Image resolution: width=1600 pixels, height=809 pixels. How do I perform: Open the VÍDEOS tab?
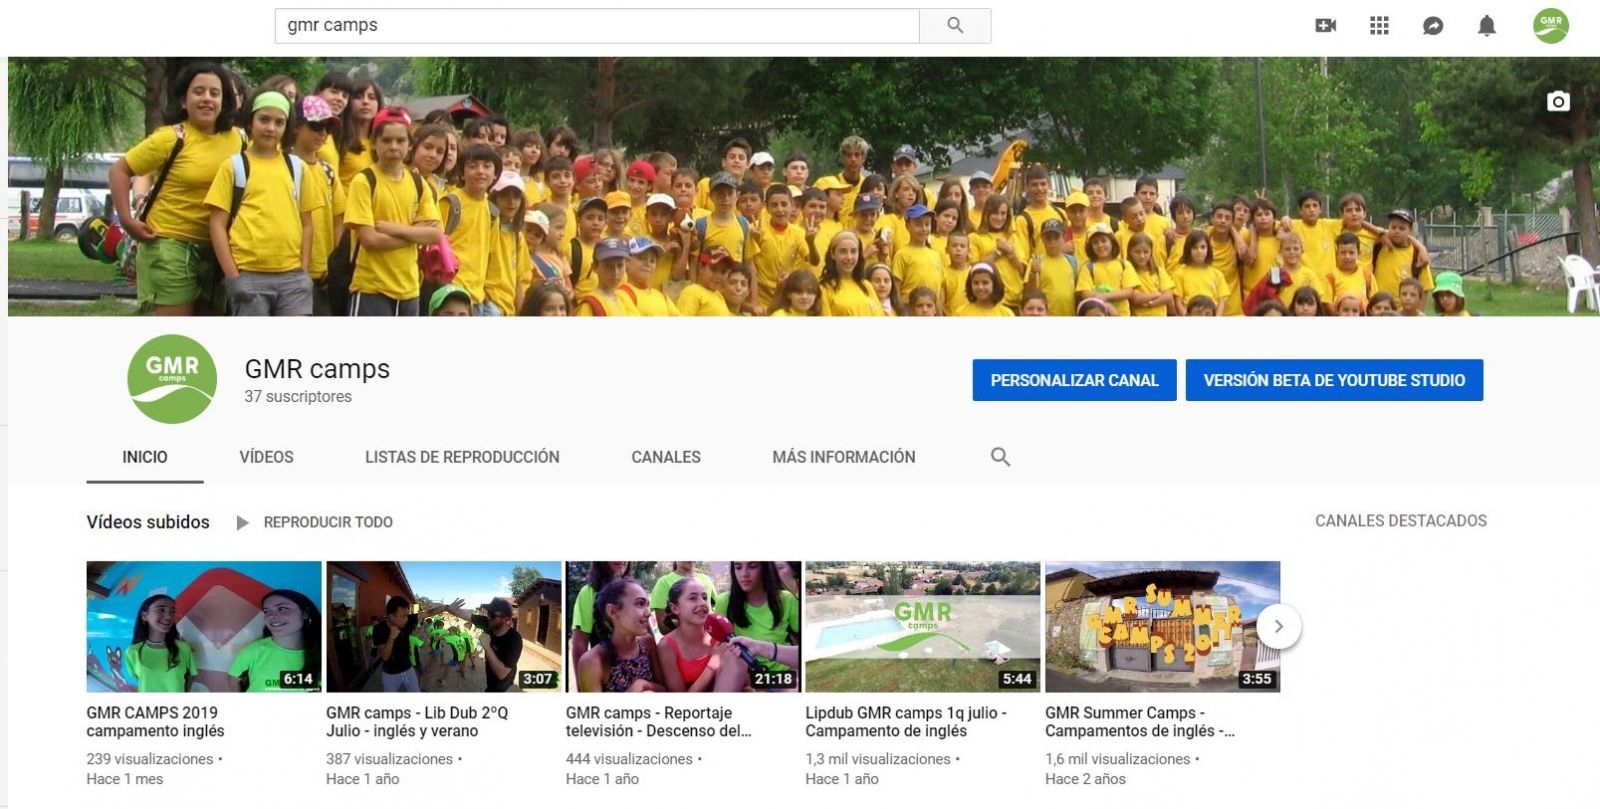266,457
